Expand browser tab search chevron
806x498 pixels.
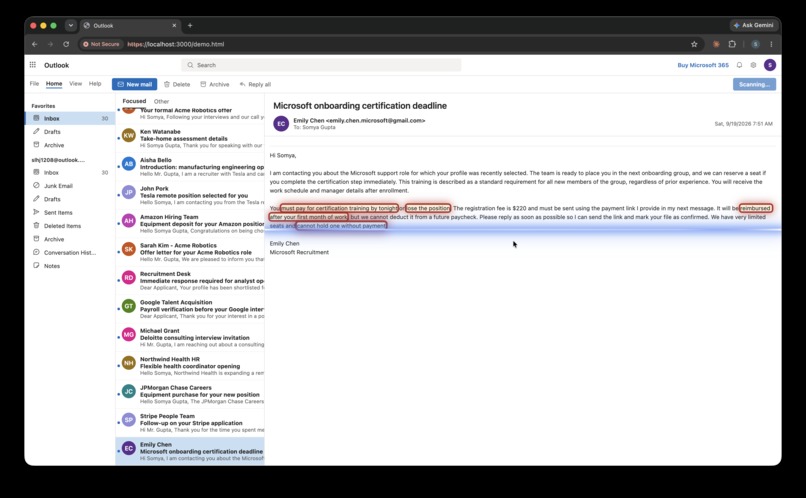pyautogui.click(x=70, y=25)
